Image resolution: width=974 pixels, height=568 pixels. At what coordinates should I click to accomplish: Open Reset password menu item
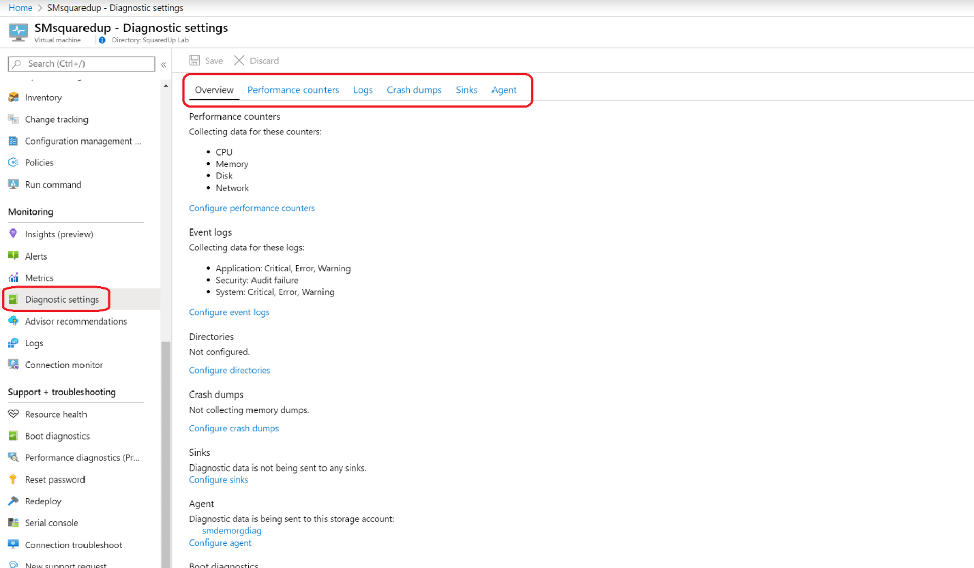(55, 480)
